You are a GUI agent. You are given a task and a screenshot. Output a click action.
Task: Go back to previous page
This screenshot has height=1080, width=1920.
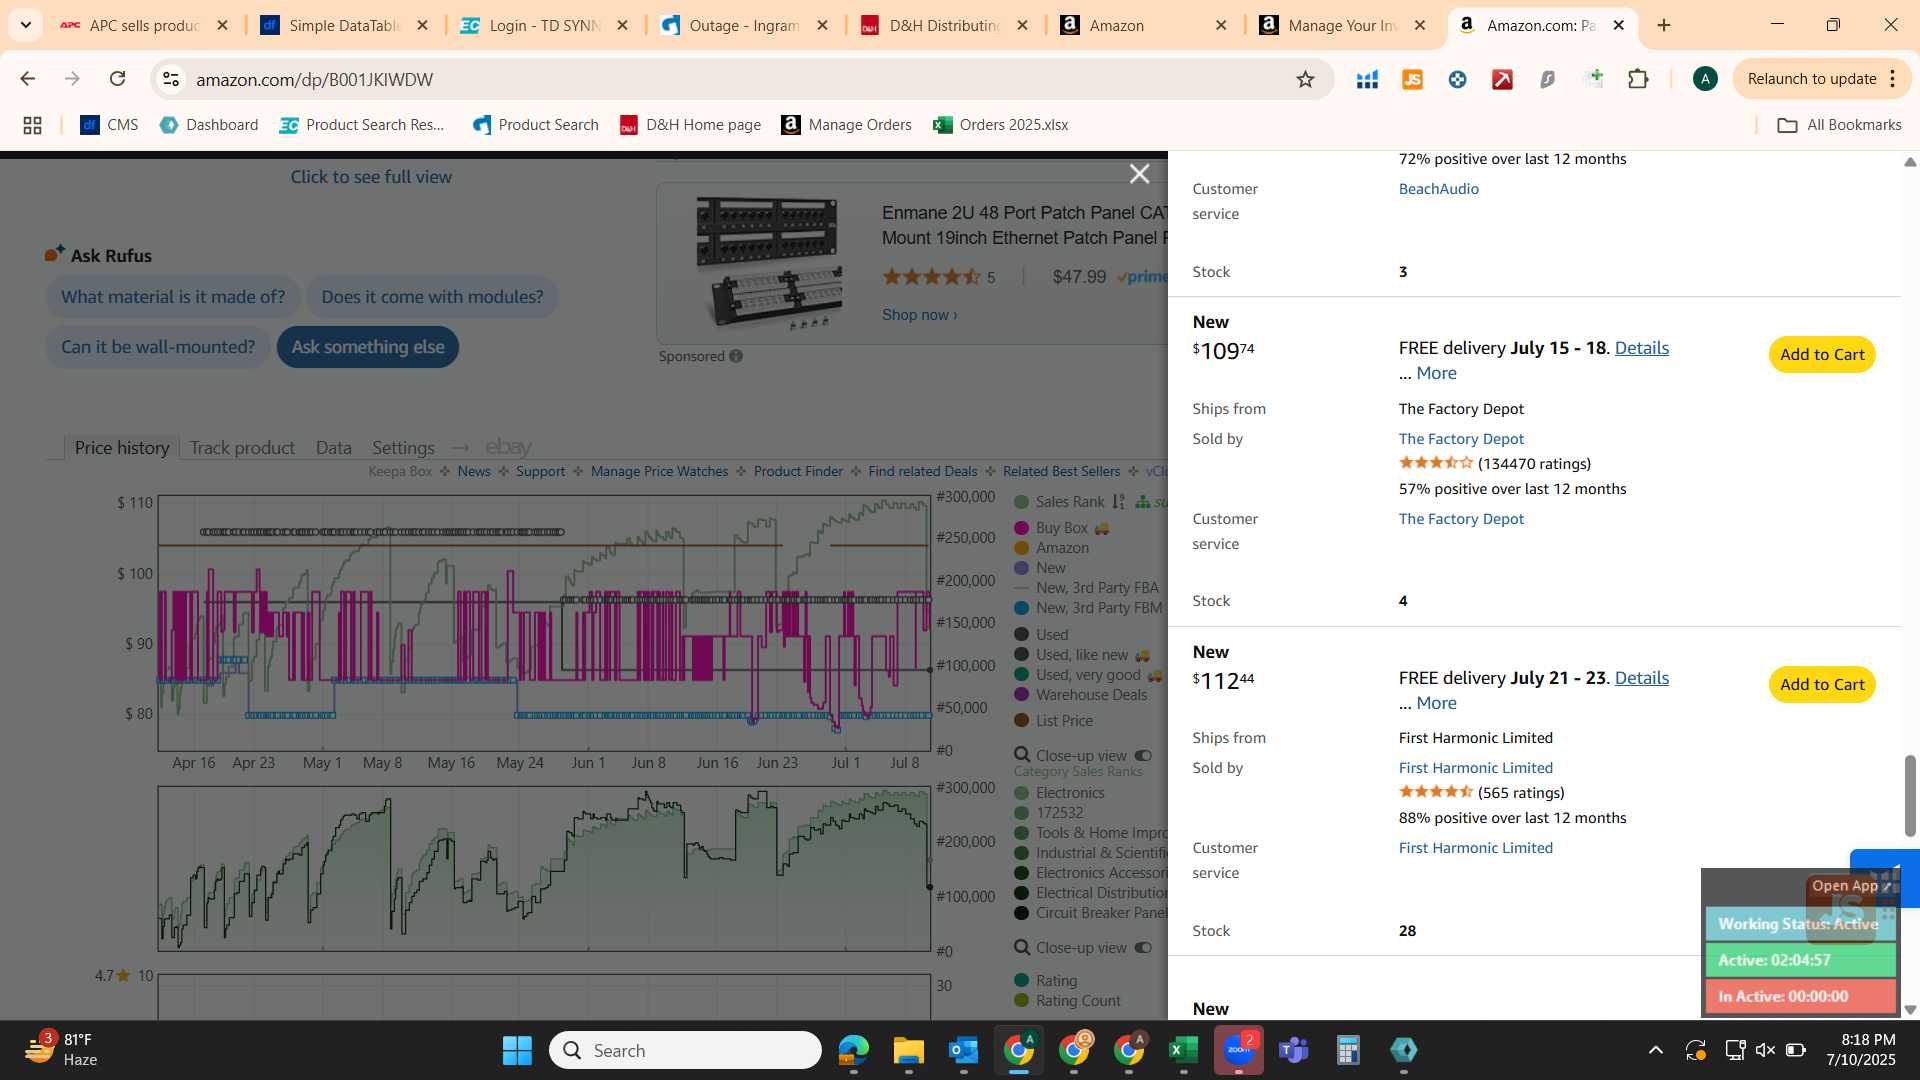coord(28,79)
